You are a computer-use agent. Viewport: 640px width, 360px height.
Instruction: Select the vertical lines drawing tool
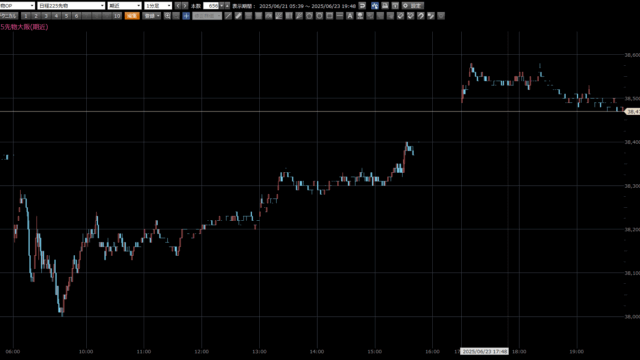tap(289, 16)
